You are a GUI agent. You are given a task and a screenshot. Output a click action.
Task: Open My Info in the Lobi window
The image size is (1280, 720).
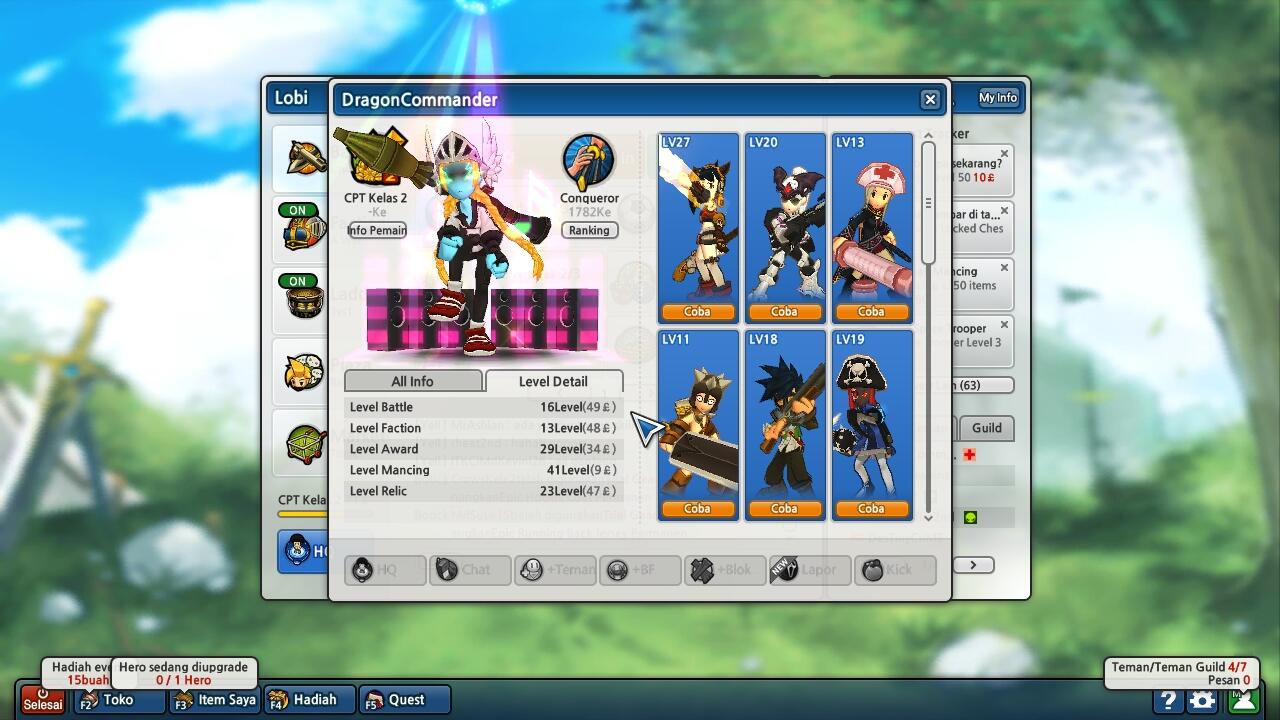pyautogui.click(x=998, y=97)
